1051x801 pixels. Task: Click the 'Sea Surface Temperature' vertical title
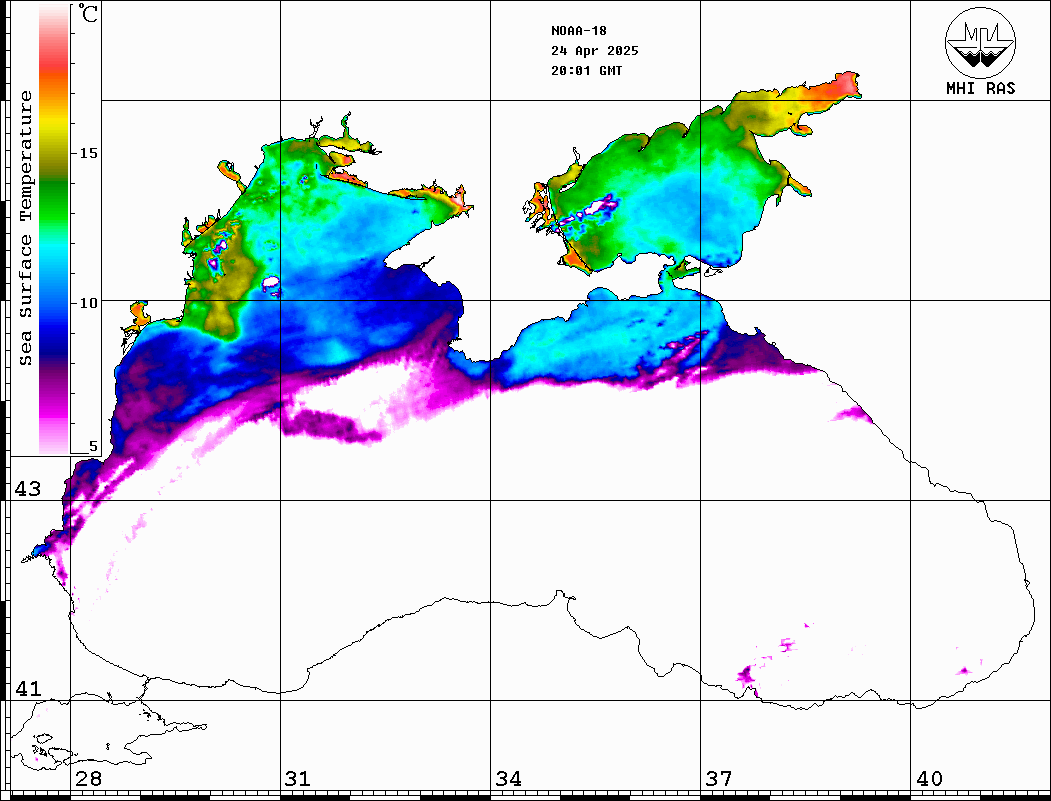pos(25,228)
